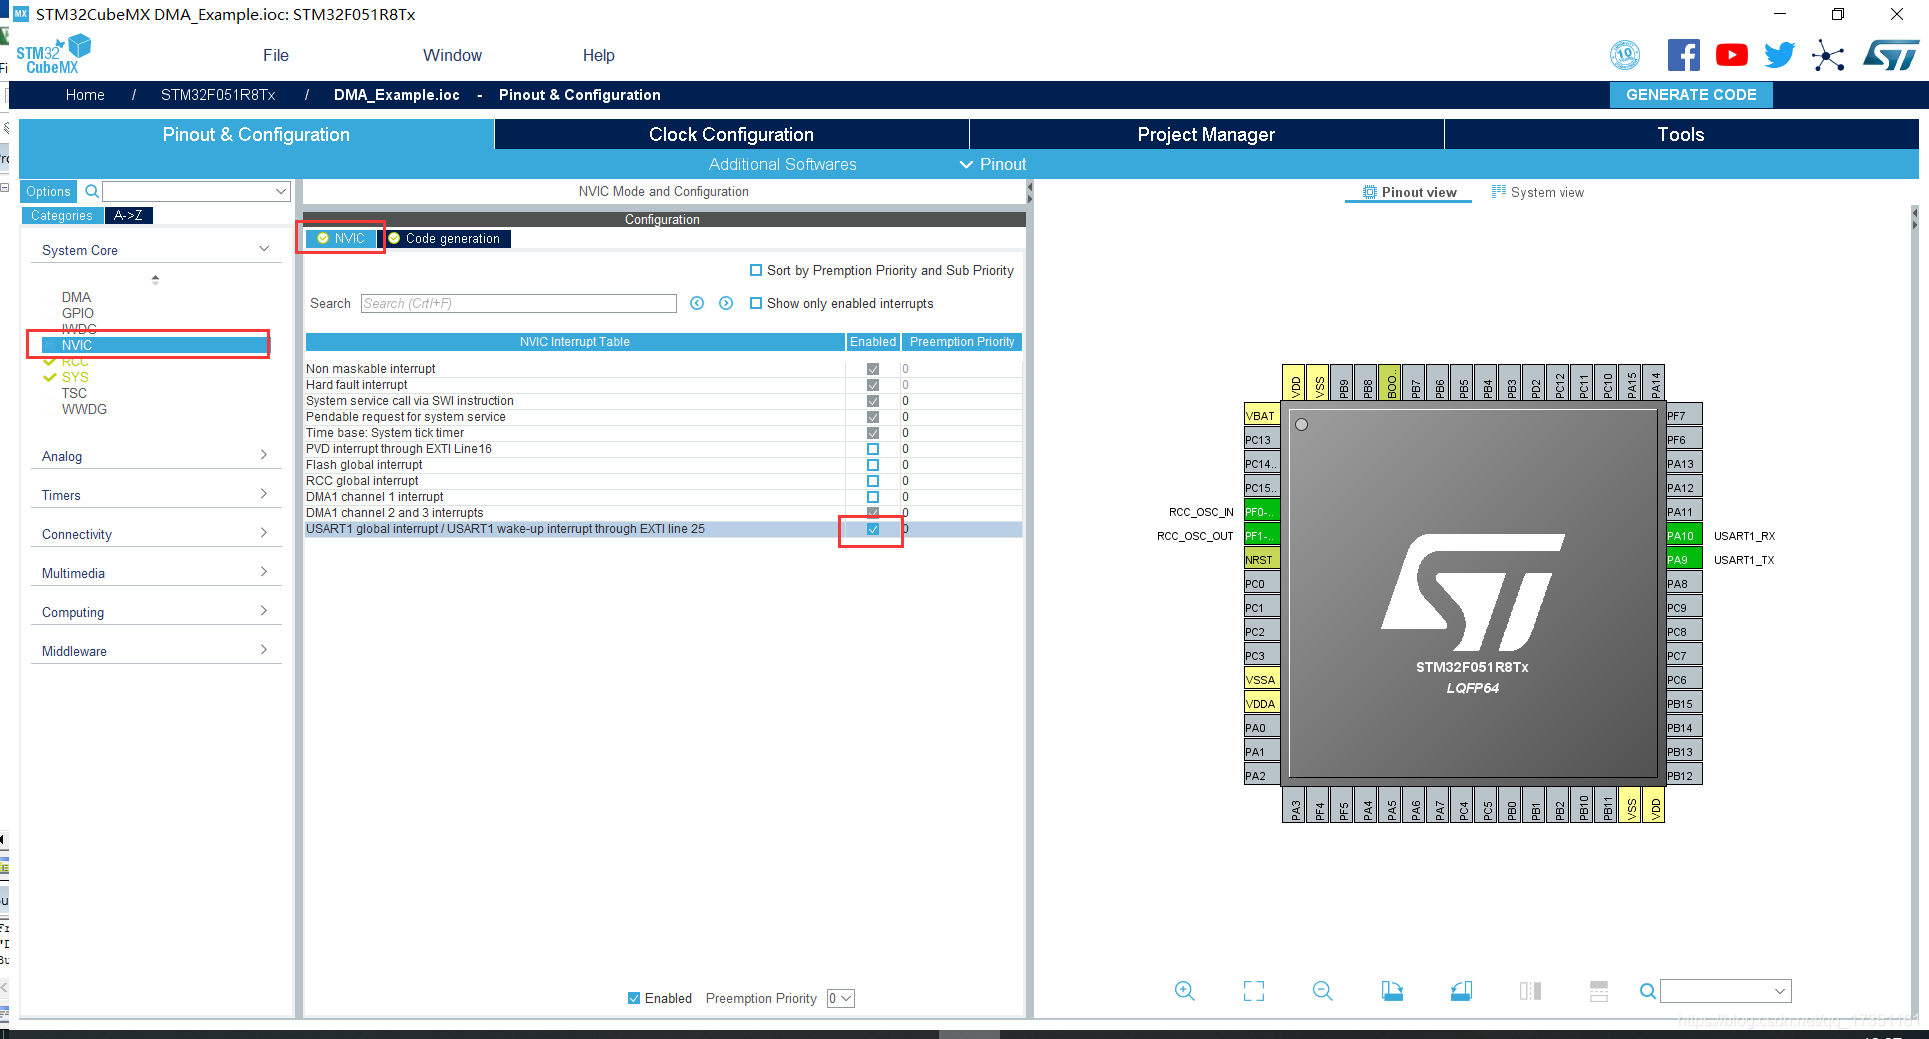Click the horizontal split view icon
This screenshot has width=1929, height=1039.
tap(1599, 991)
